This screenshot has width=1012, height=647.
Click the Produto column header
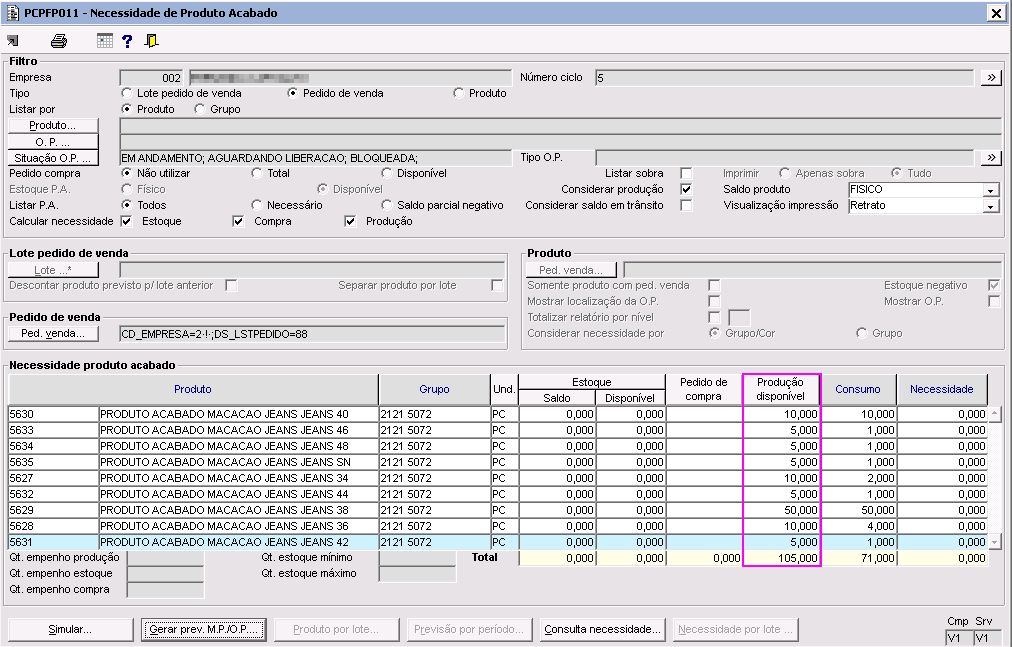(x=193, y=389)
